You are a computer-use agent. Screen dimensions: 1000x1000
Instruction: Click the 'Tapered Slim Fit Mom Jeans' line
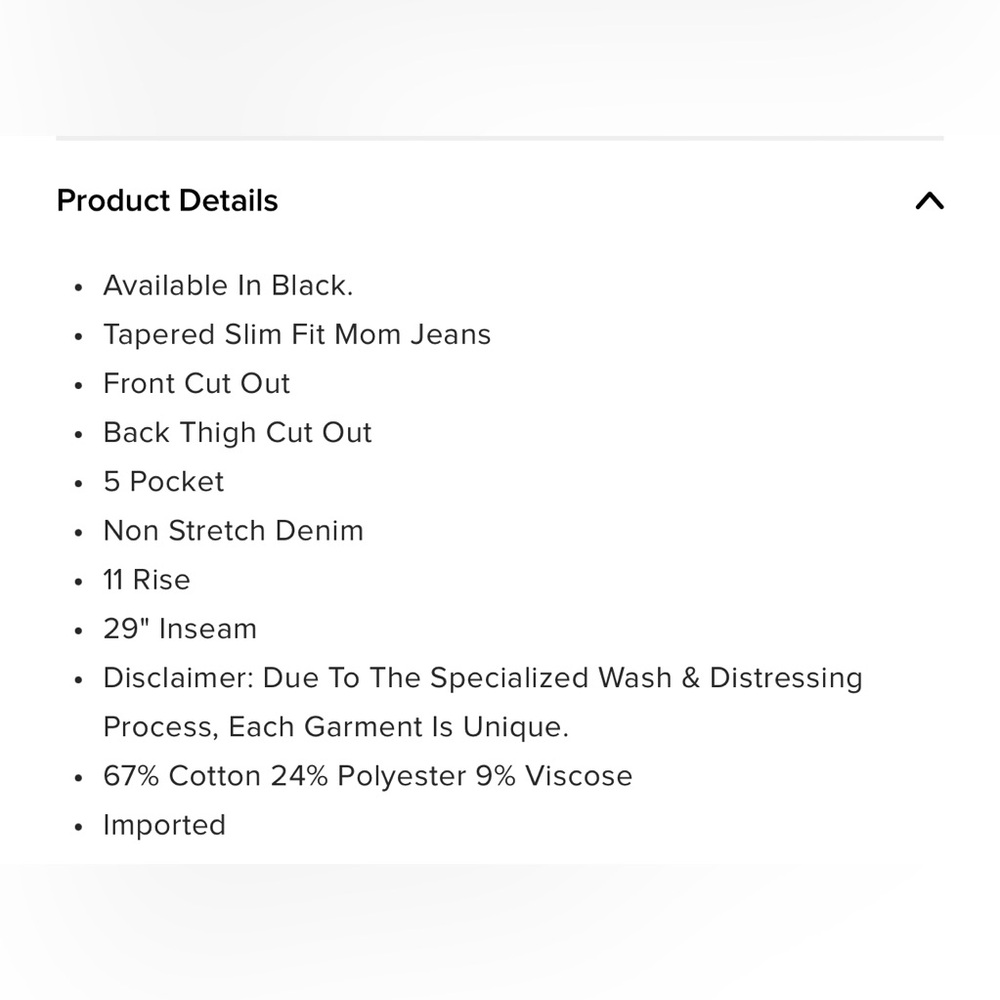coord(297,335)
